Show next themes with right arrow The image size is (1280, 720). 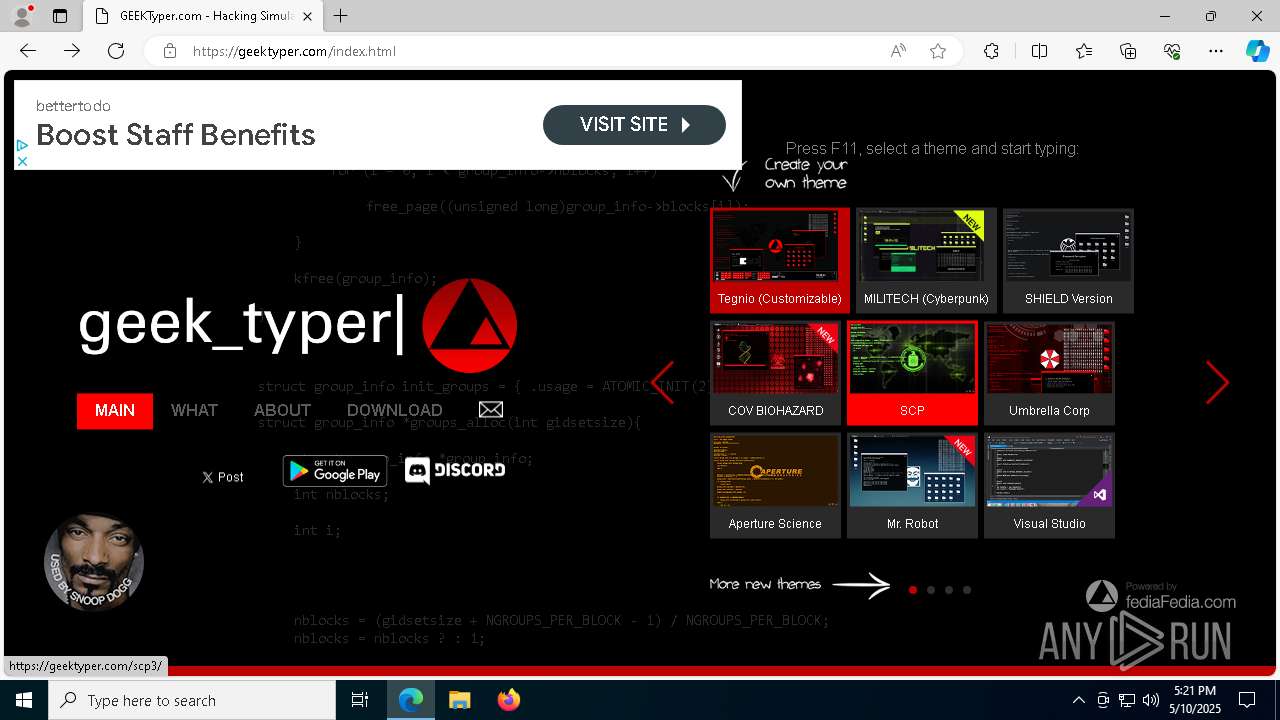tap(1217, 382)
